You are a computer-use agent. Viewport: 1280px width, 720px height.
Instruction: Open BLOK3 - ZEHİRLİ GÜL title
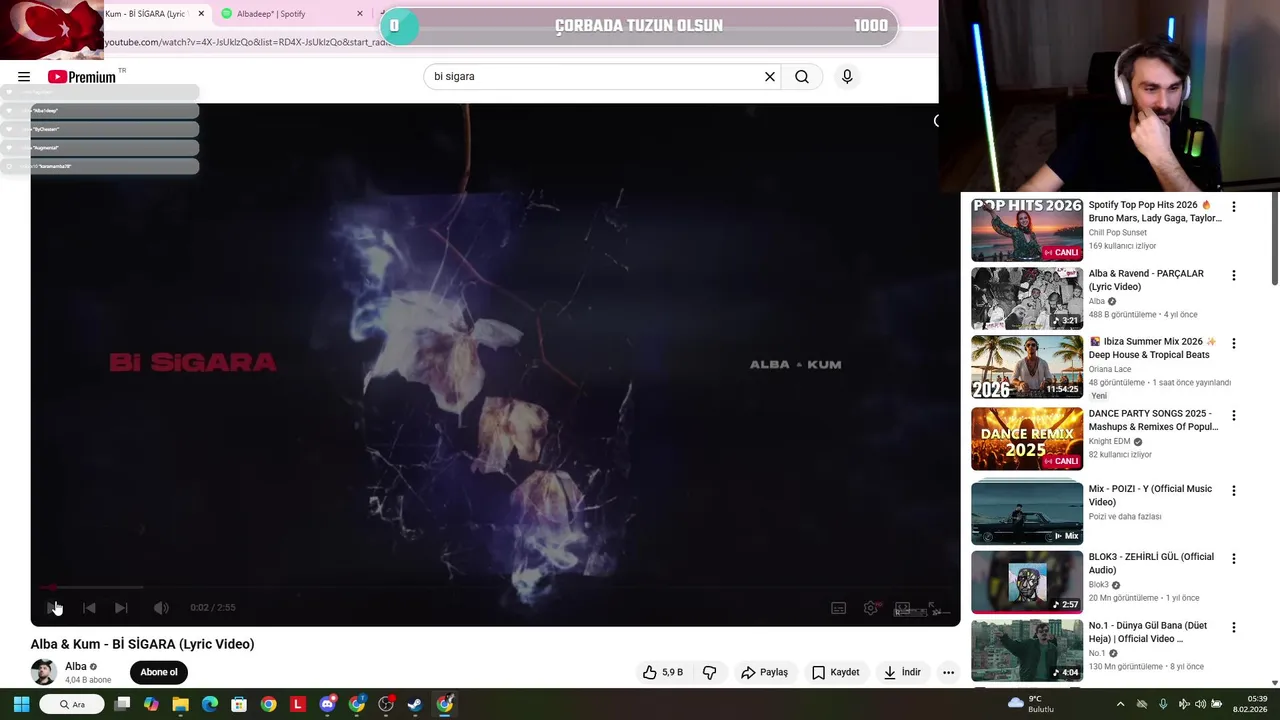(x=1151, y=563)
